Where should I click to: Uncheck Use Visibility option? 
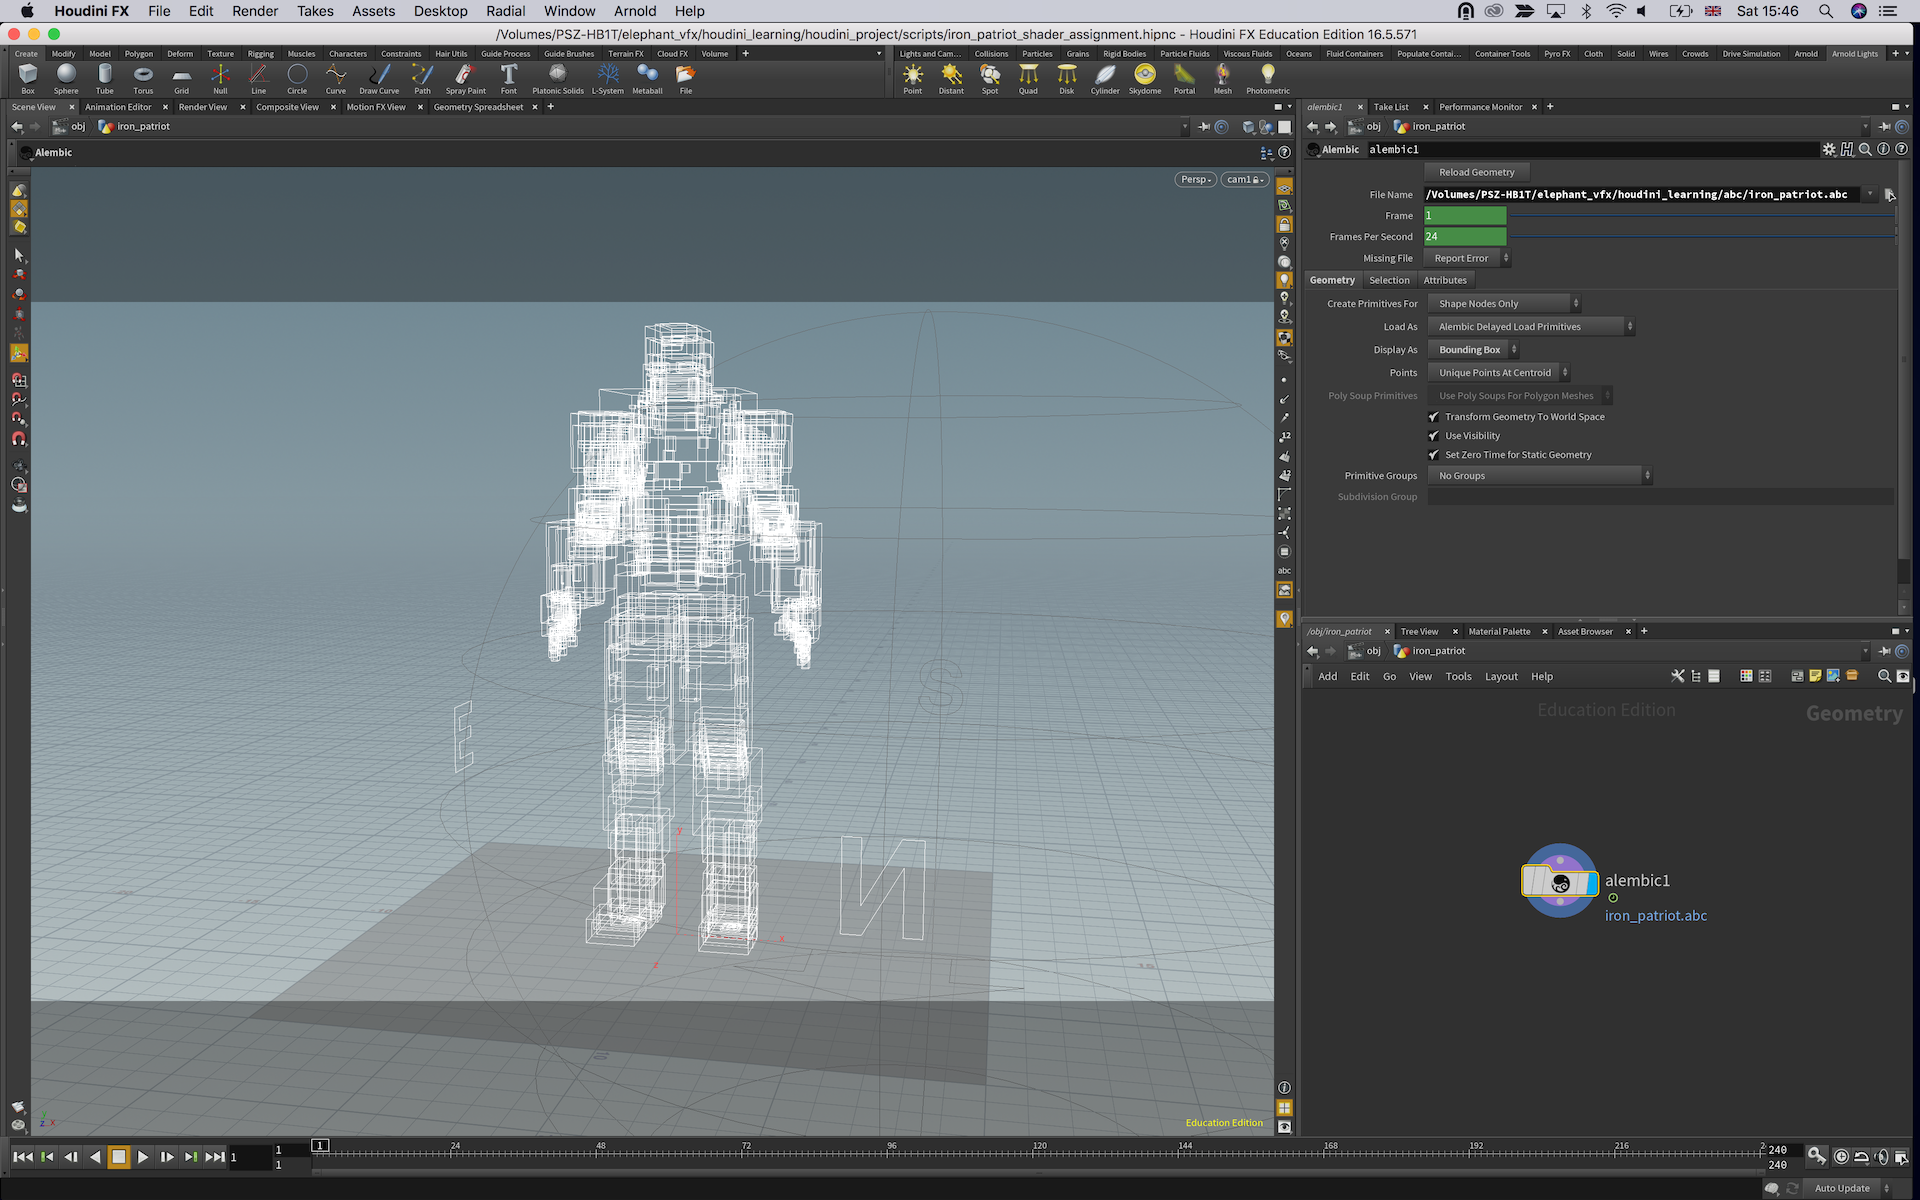coord(1434,436)
